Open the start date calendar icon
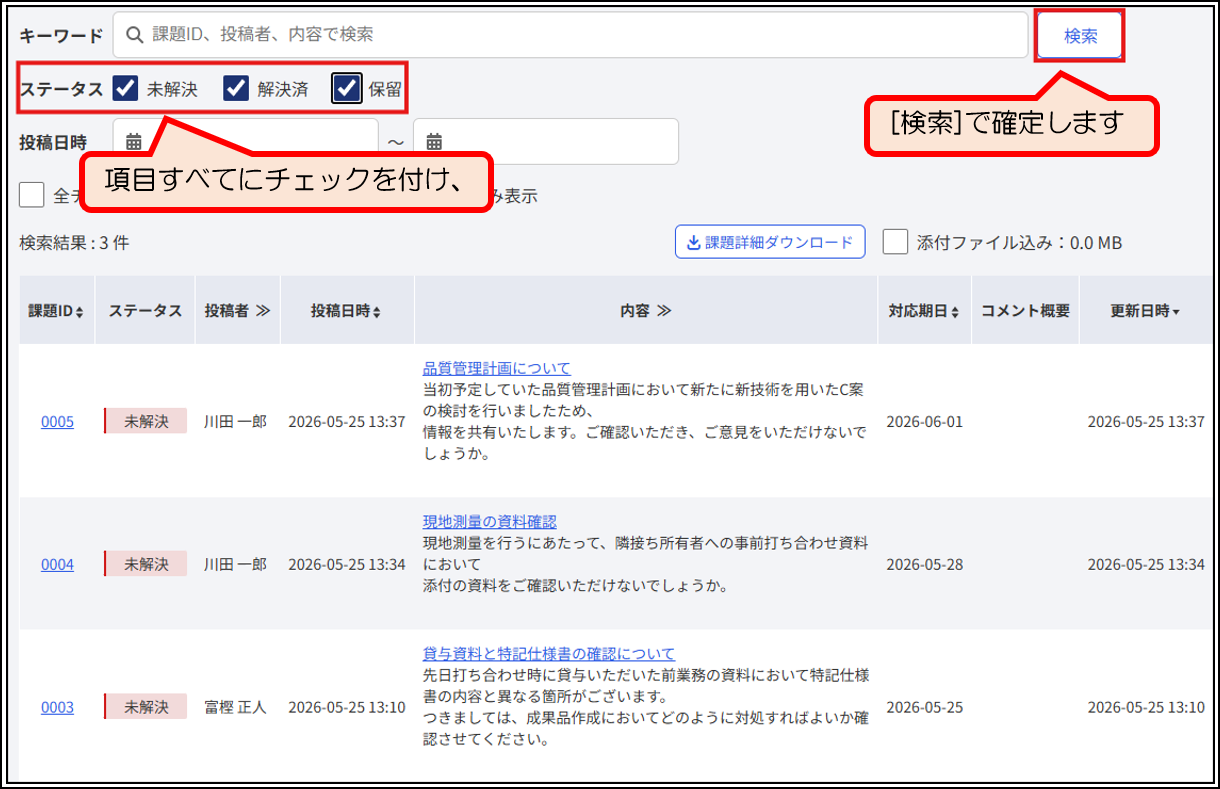1220x789 pixels. click(x=134, y=142)
